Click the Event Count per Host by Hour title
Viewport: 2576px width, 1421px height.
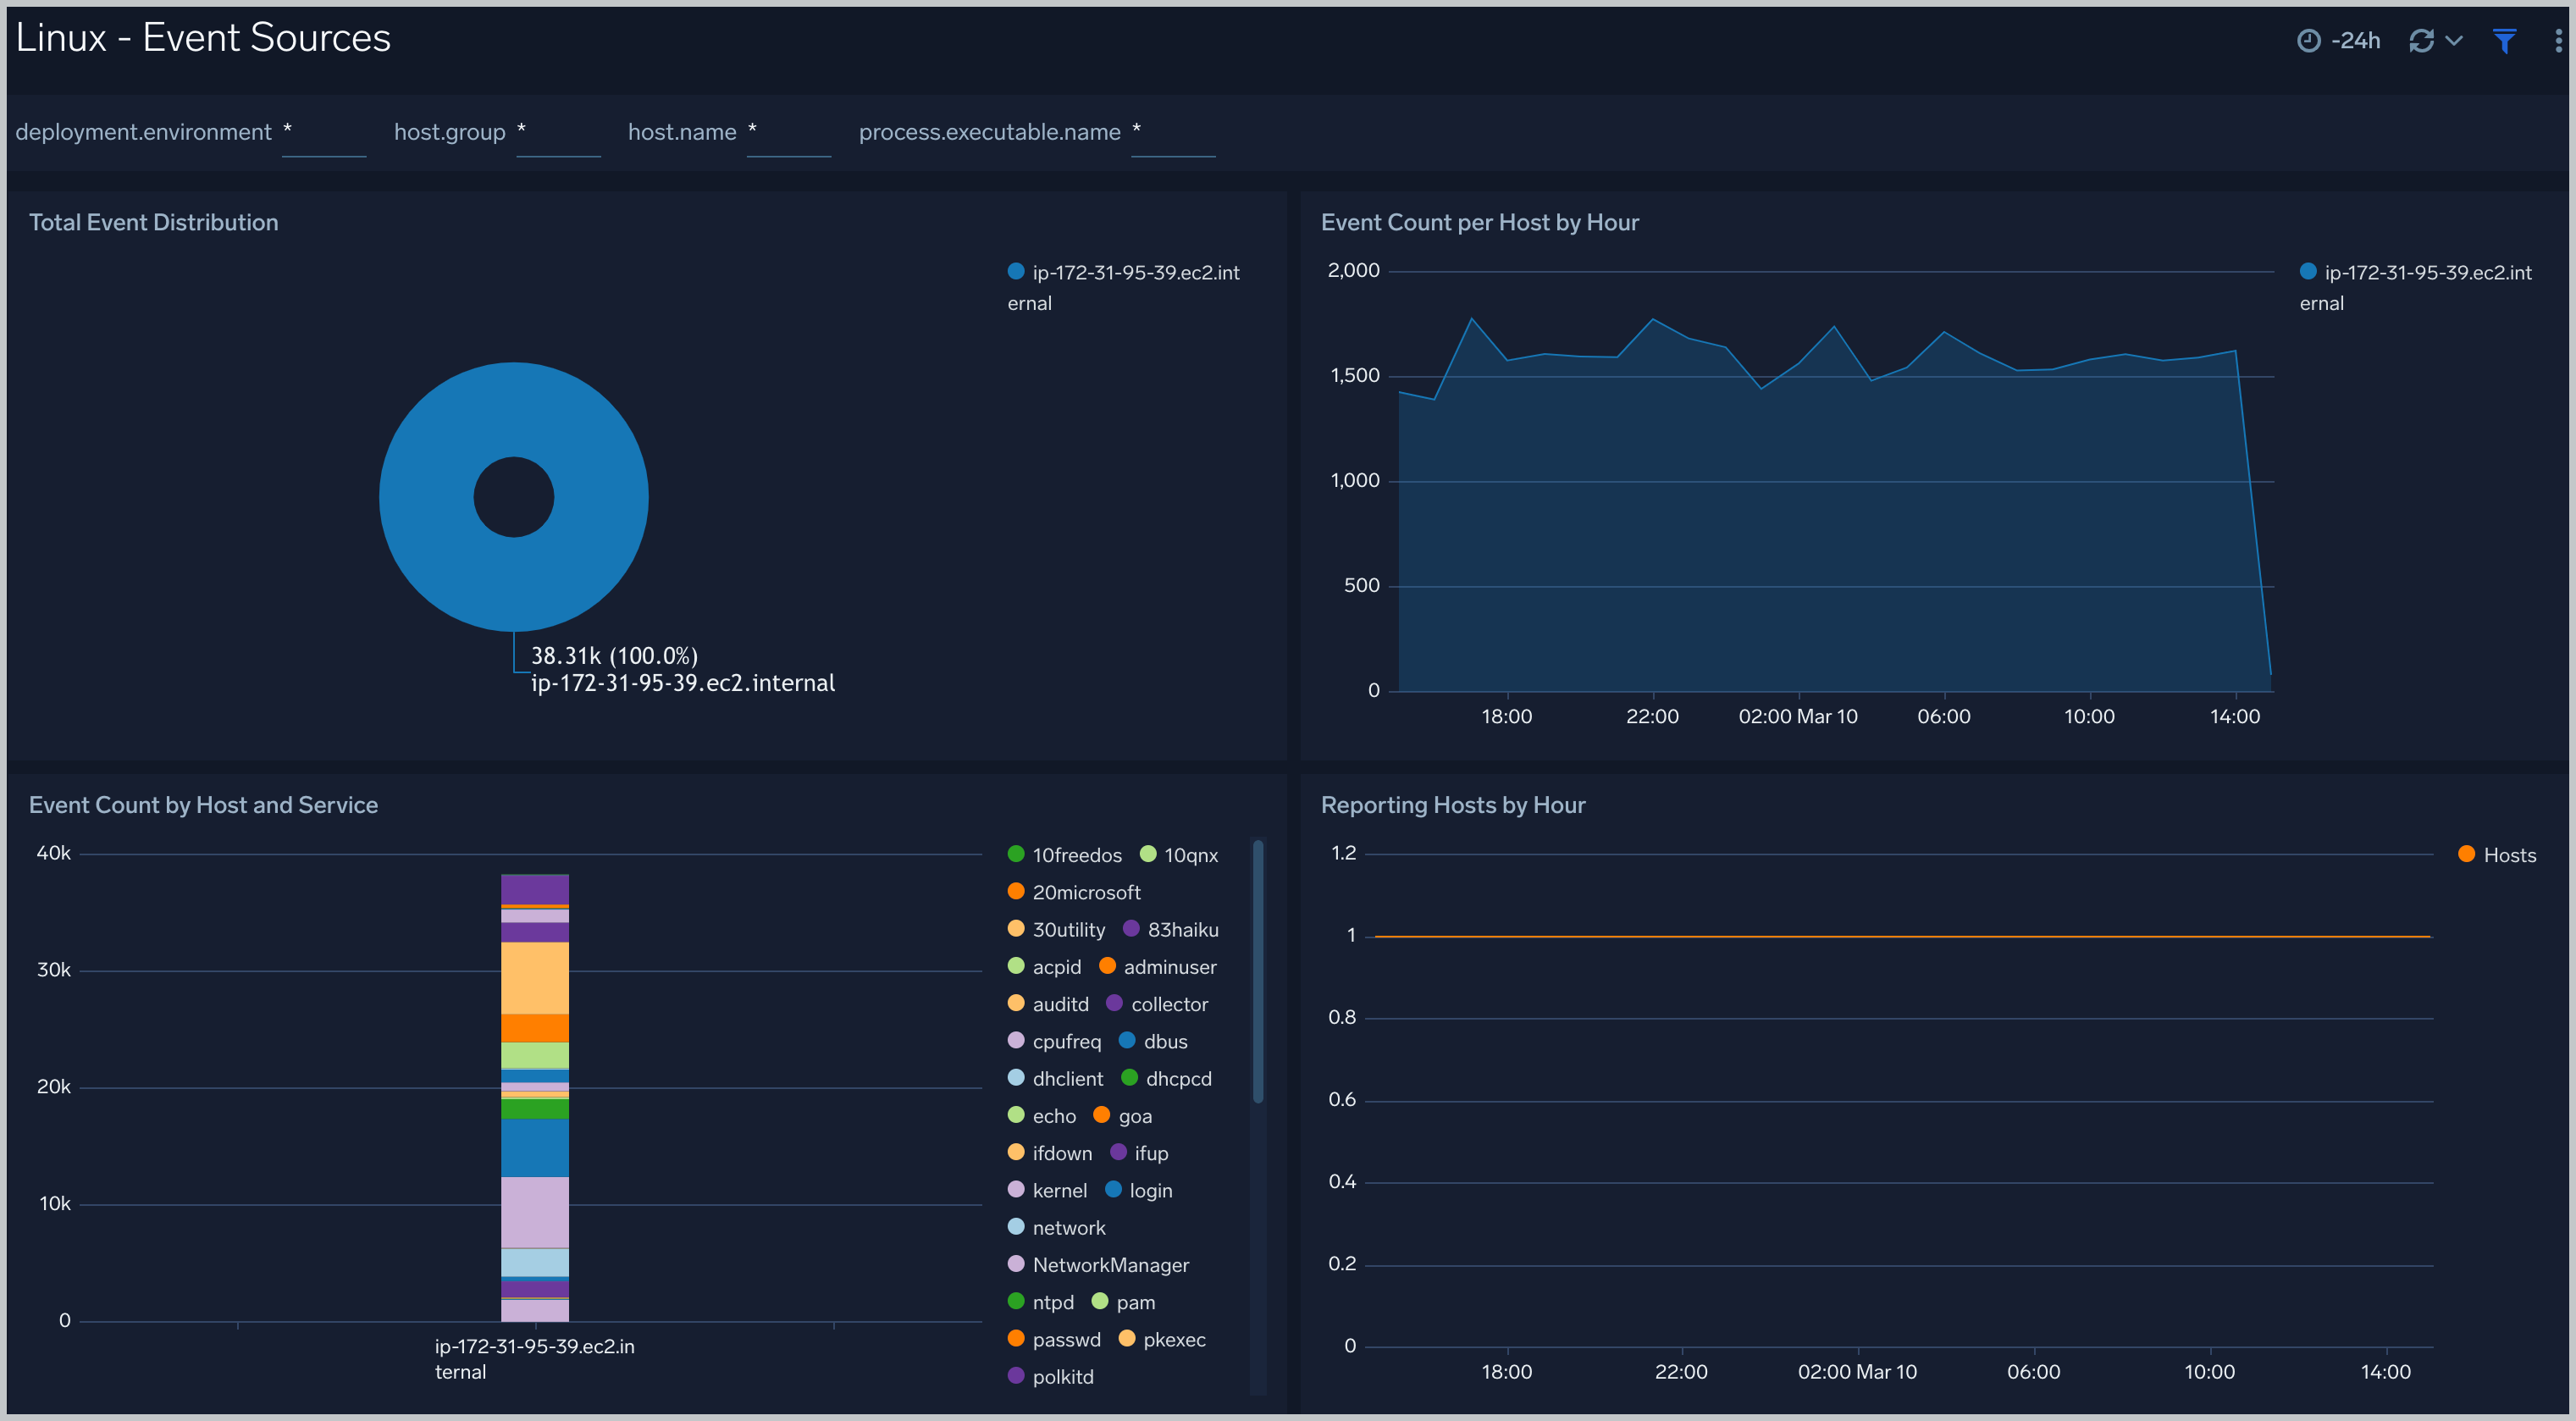[x=1479, y=222]
